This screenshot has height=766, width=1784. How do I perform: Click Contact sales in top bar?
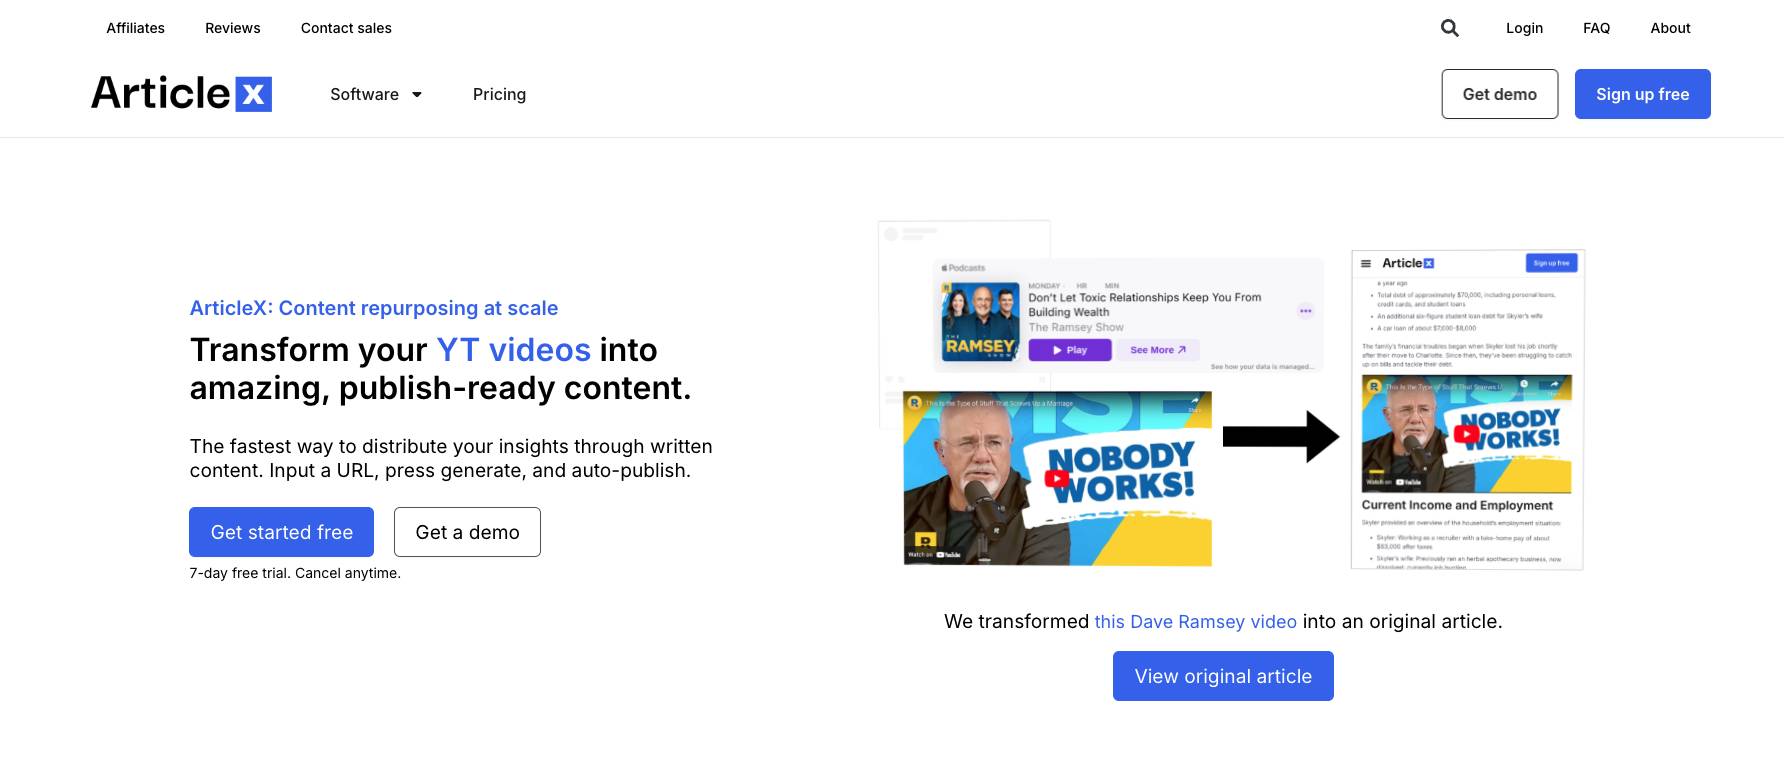346,28
